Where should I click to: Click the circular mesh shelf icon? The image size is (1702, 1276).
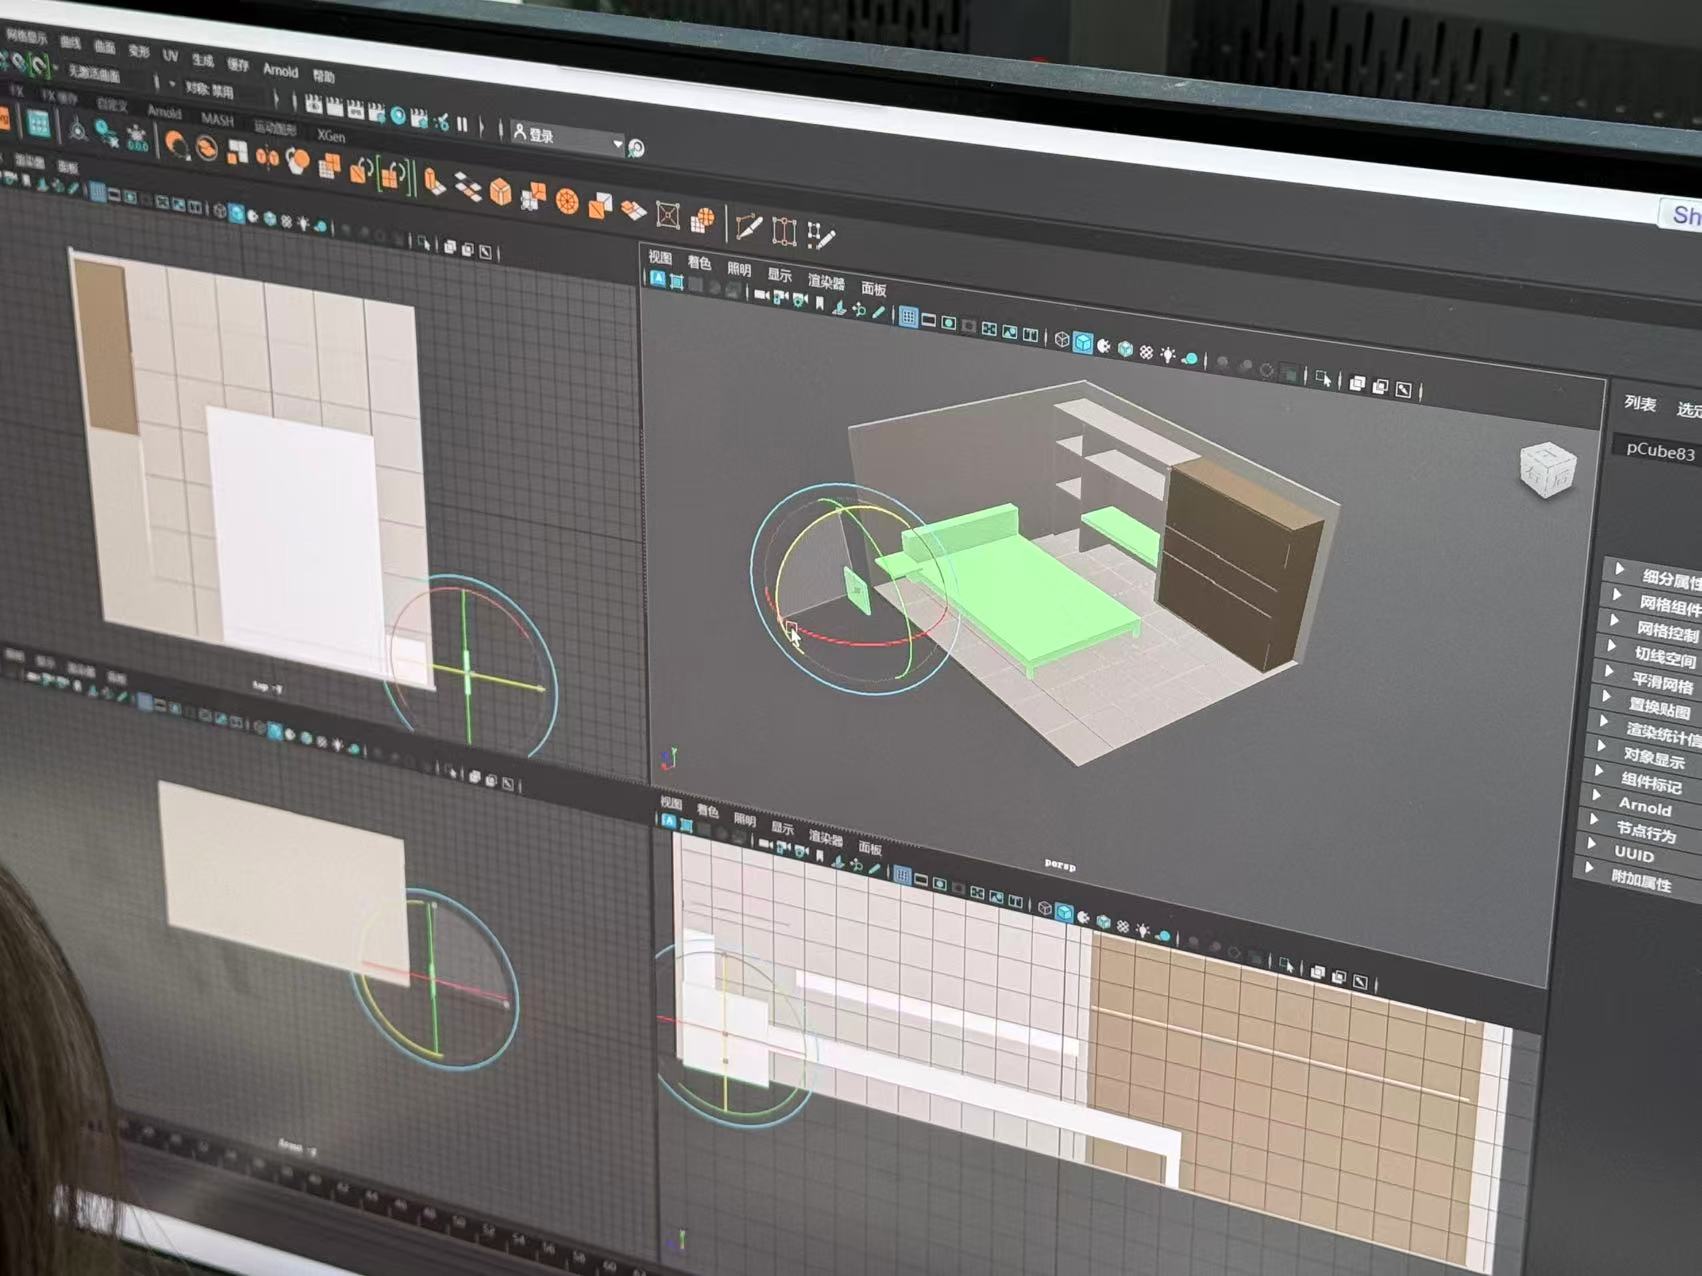567,202
